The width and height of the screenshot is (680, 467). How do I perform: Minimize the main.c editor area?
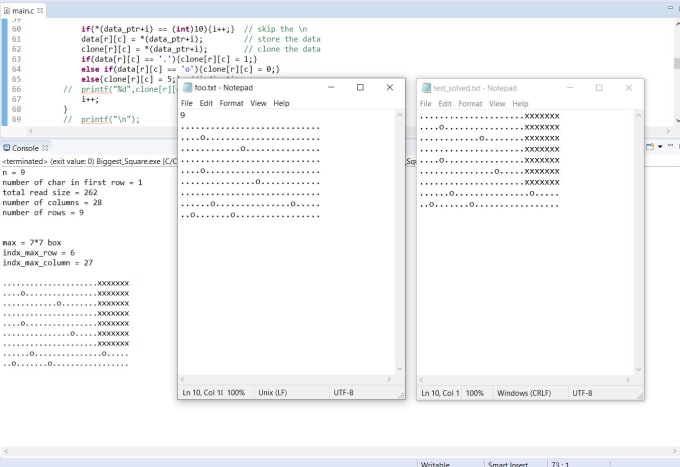coord(670,7)
